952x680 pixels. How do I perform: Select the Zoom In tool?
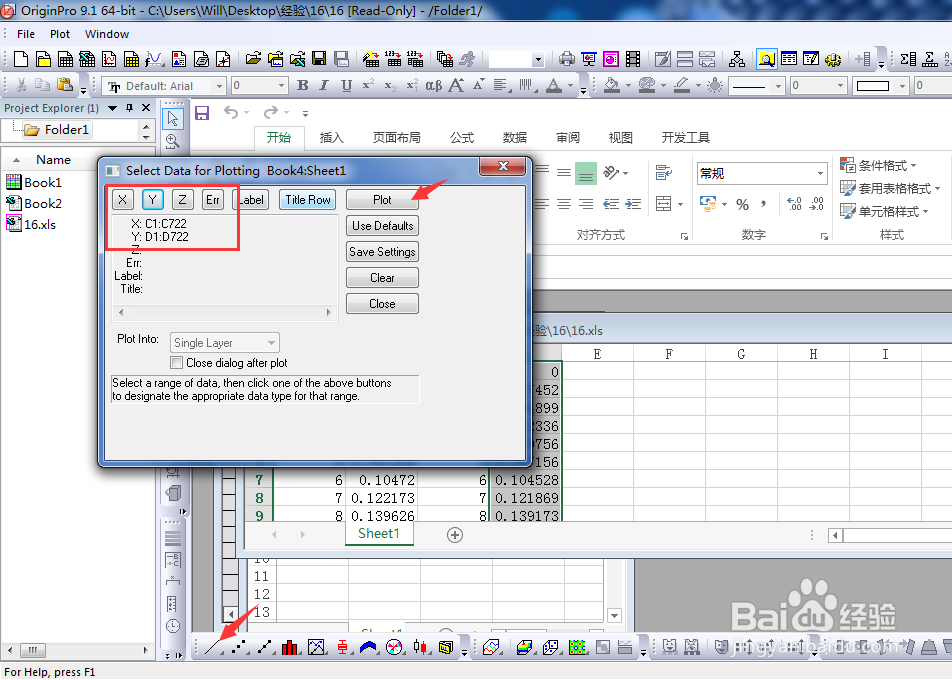pos(173,141)
